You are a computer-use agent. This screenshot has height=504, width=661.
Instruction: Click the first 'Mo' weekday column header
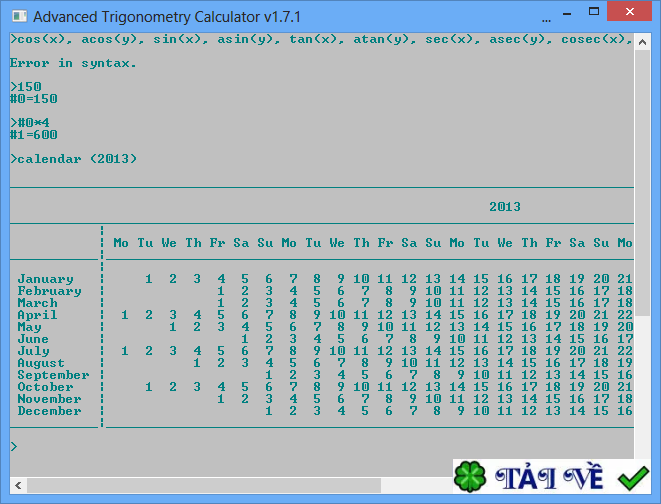(x=121, y=243)
